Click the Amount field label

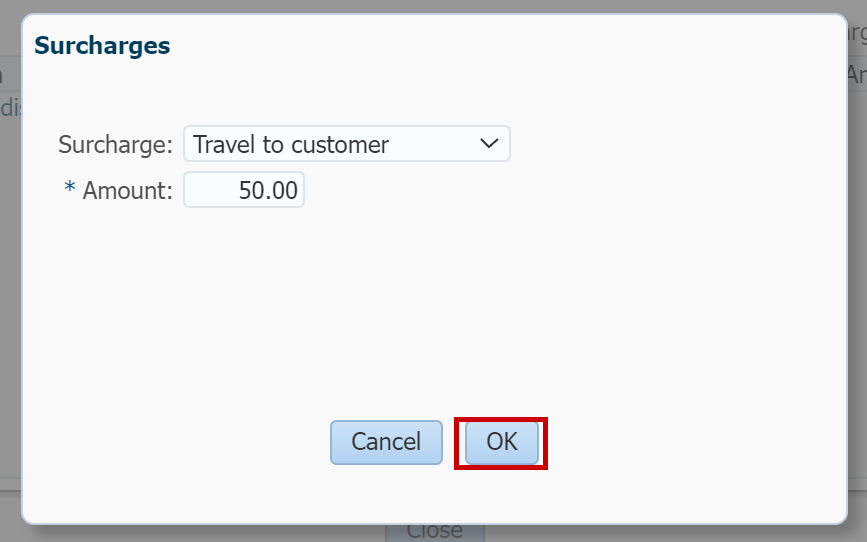127,190
